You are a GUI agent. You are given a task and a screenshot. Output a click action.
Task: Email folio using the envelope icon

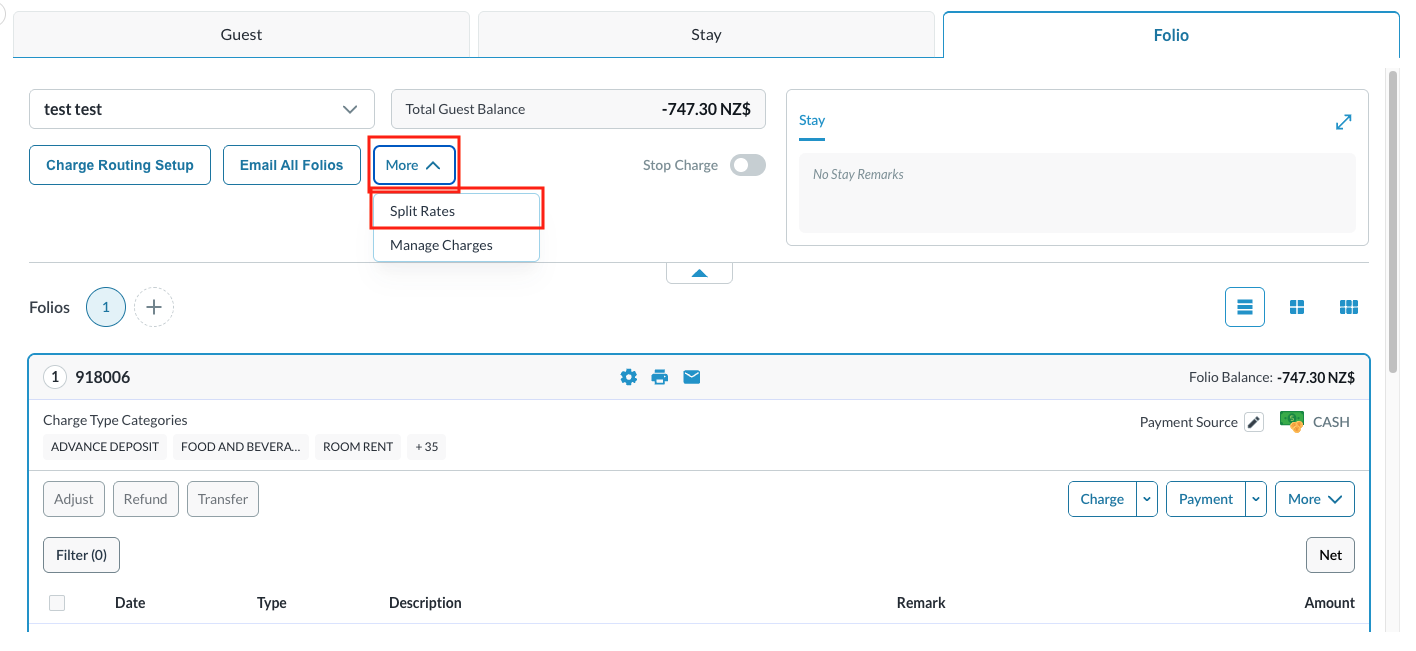[x=691, y=377]
